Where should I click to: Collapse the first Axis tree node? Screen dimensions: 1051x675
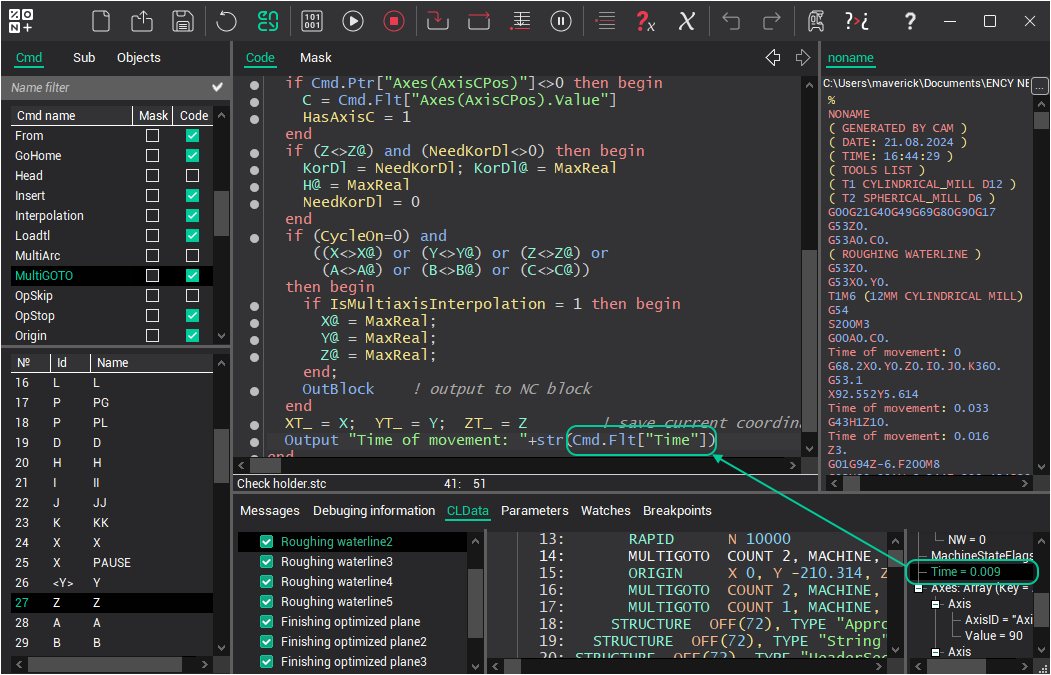[935, 604]
